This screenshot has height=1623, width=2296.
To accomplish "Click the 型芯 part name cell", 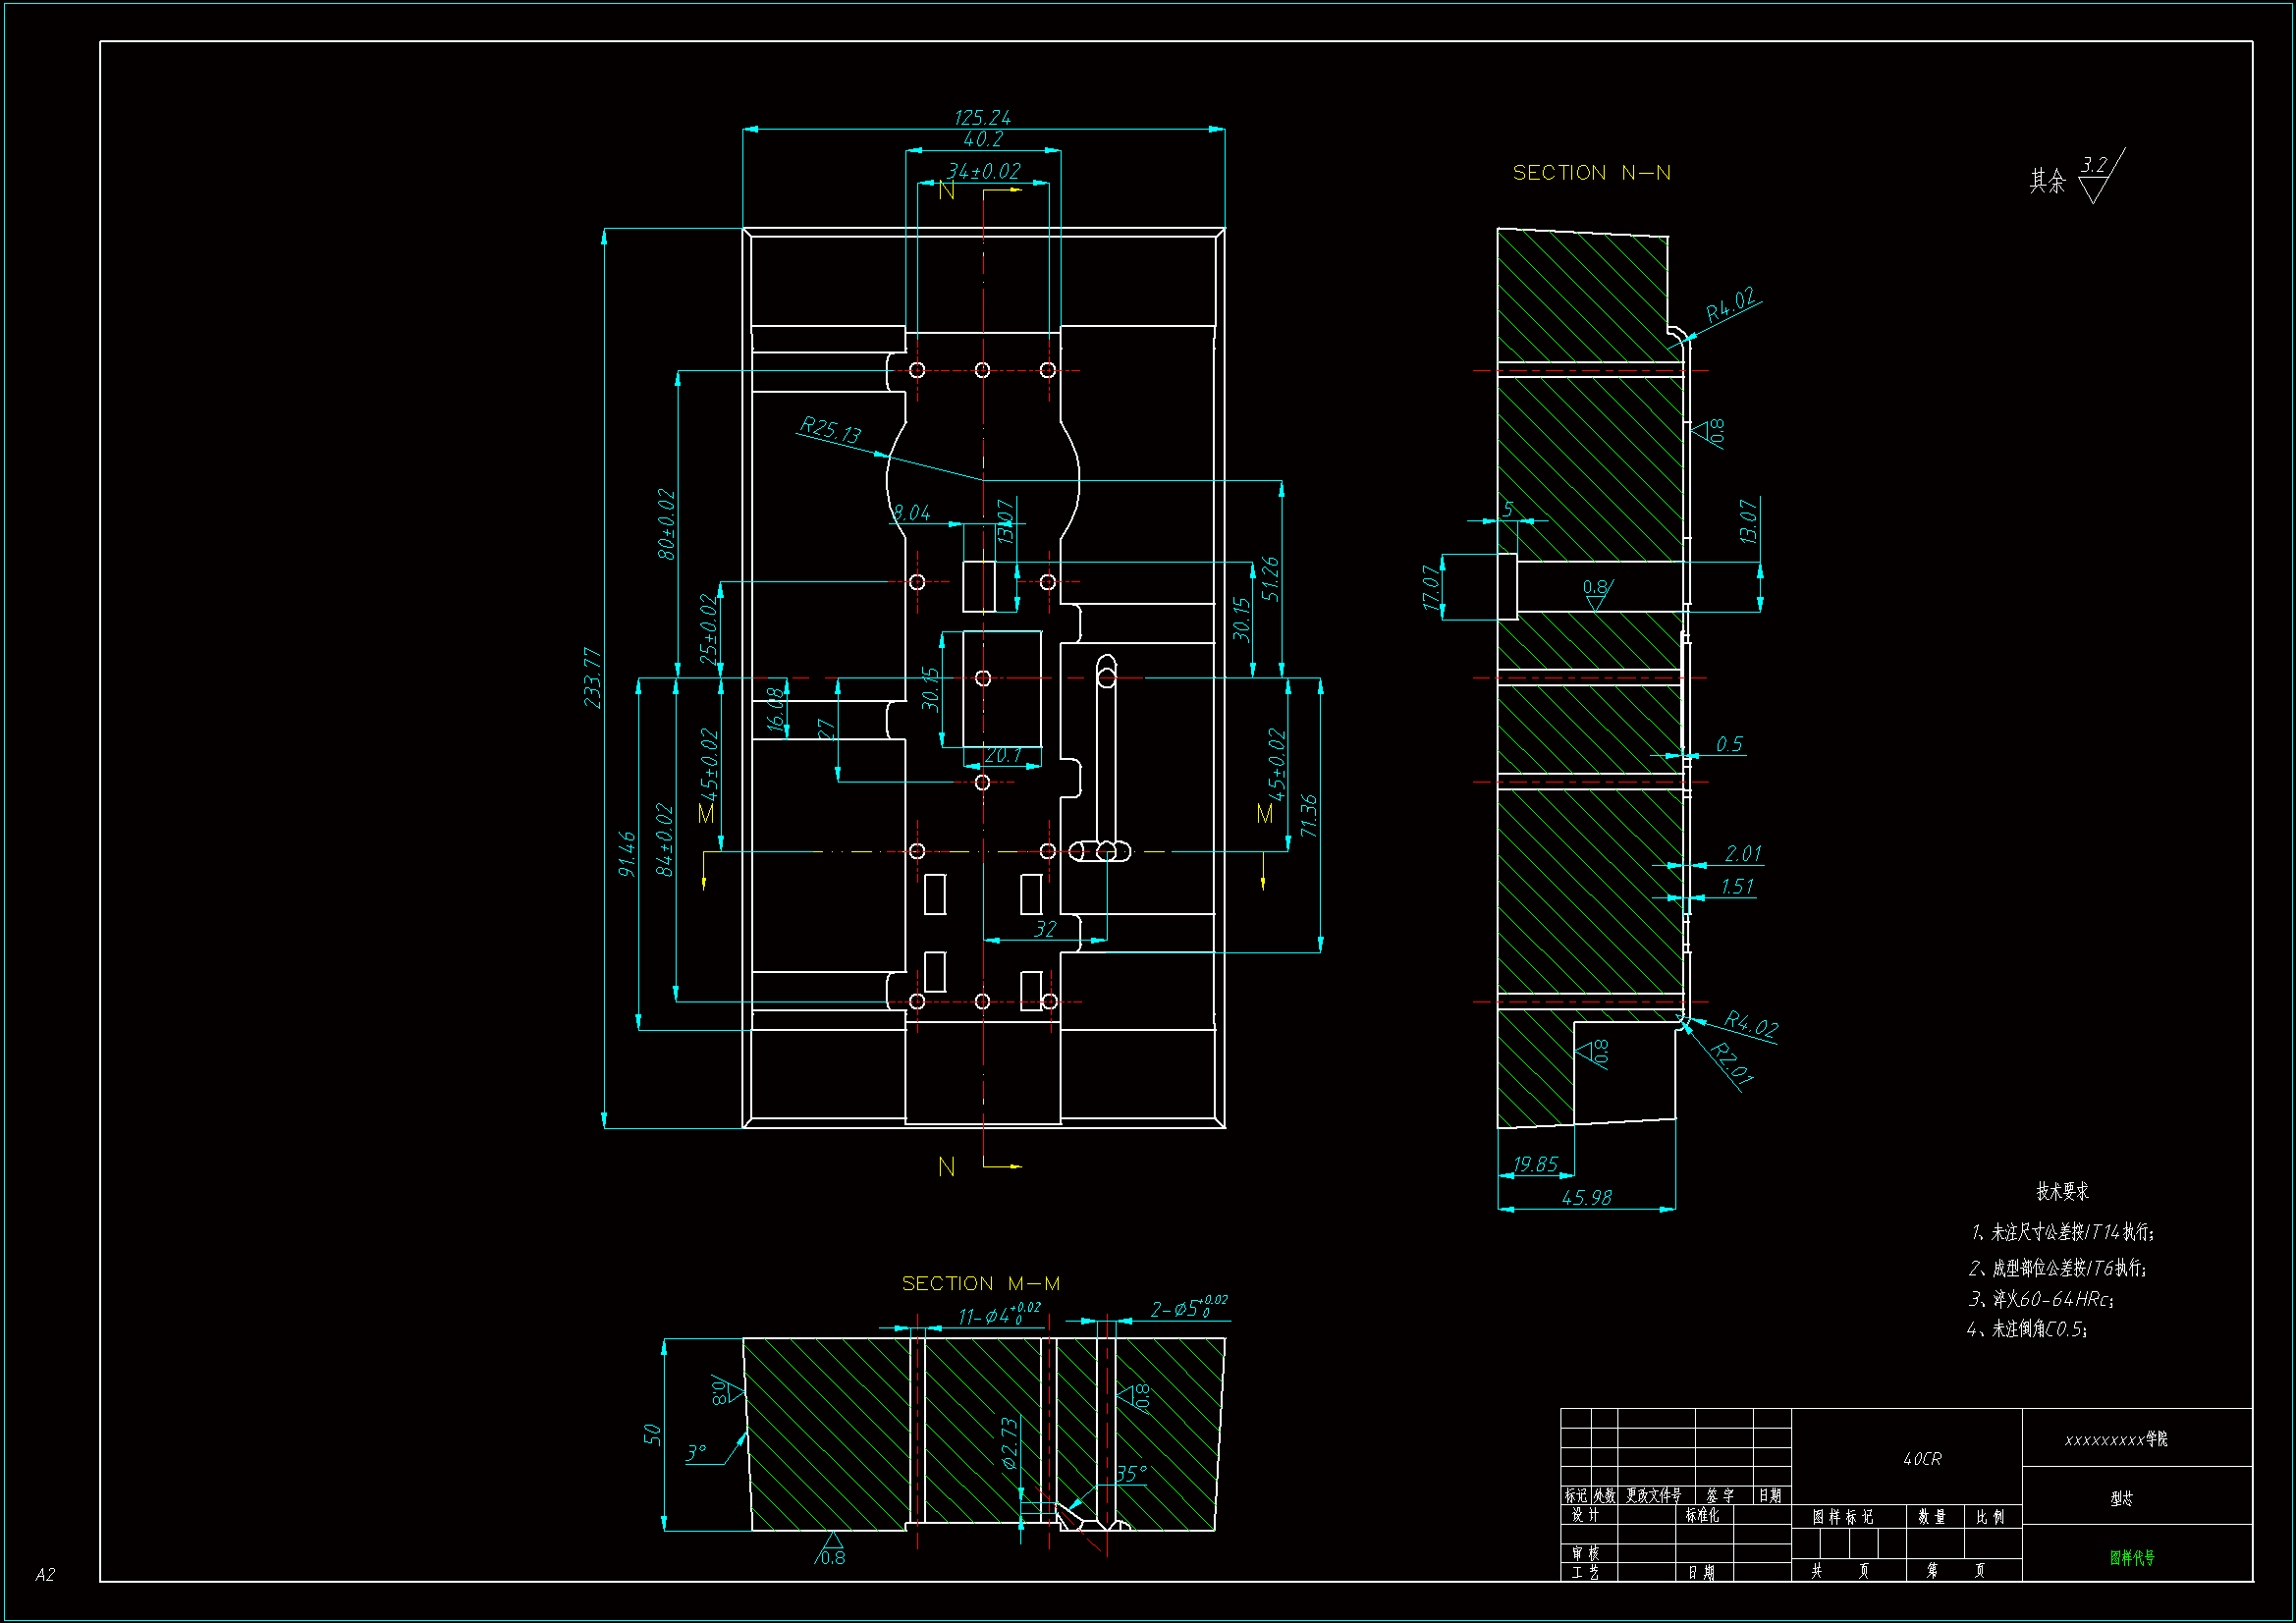I will pos(2121,1498).
